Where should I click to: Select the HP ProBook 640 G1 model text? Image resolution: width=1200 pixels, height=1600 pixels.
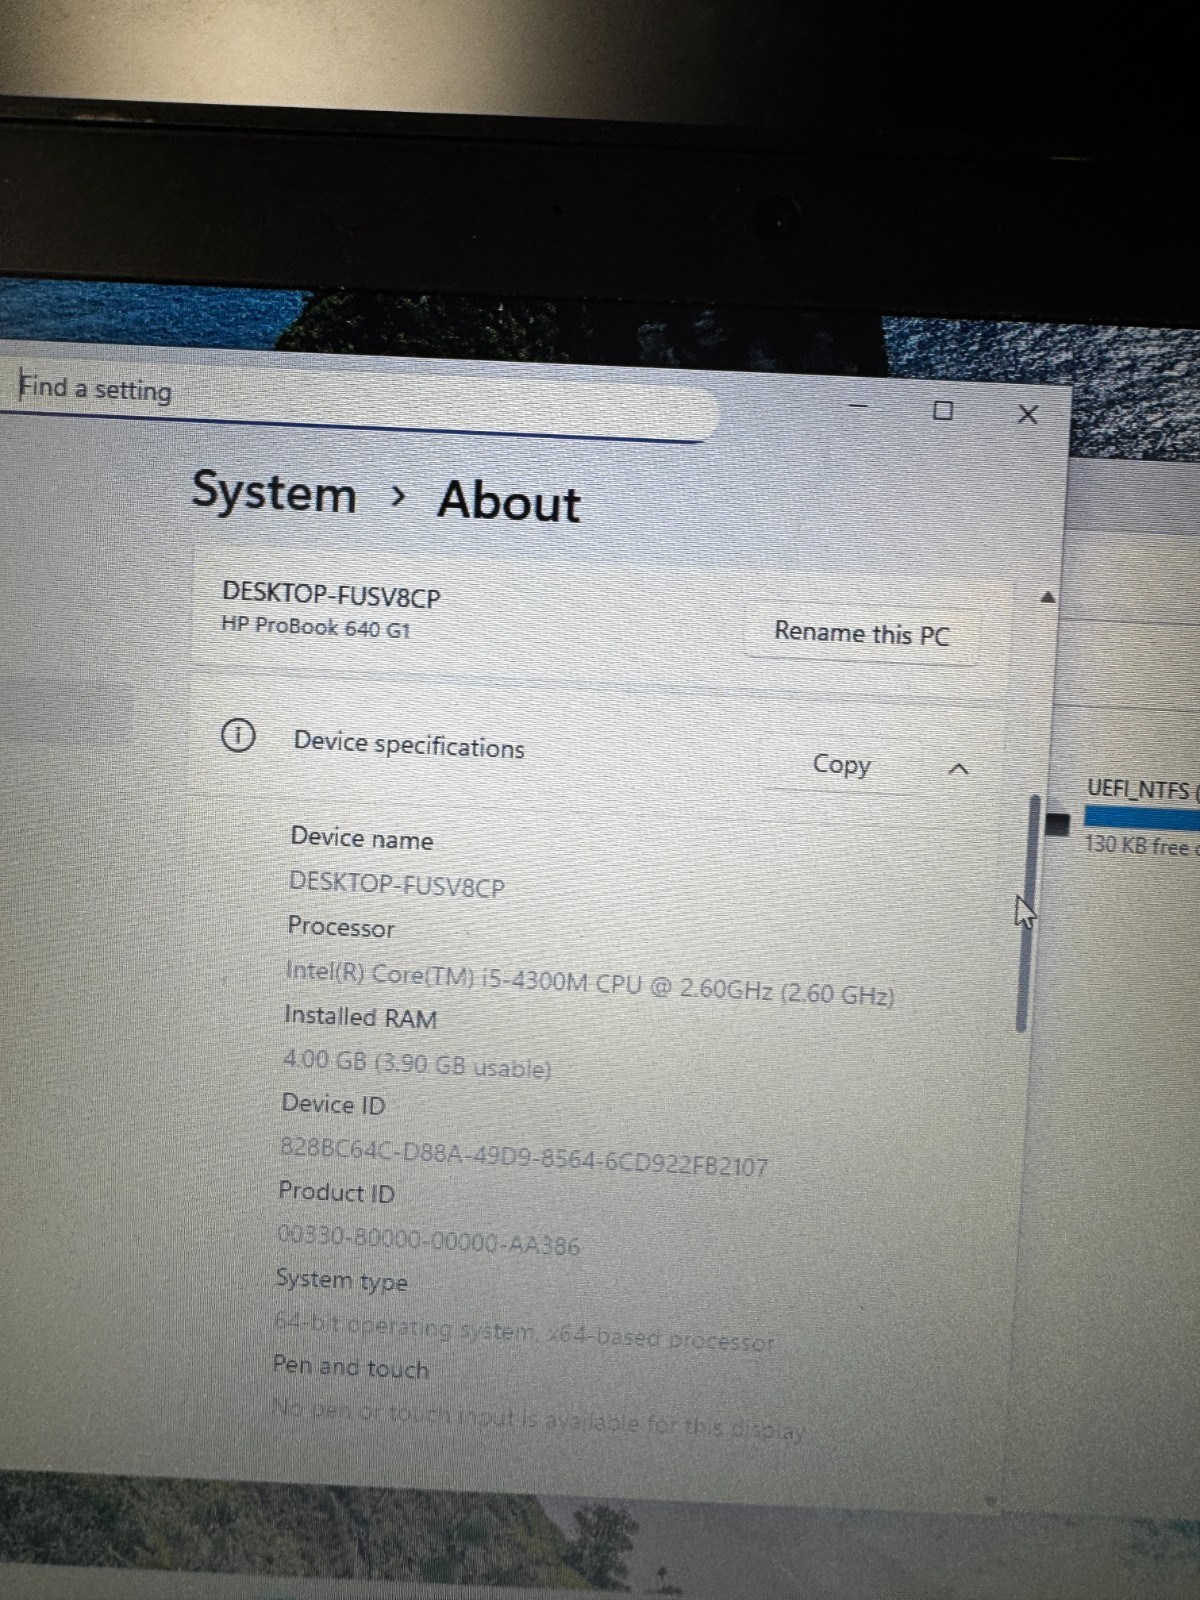316,626
